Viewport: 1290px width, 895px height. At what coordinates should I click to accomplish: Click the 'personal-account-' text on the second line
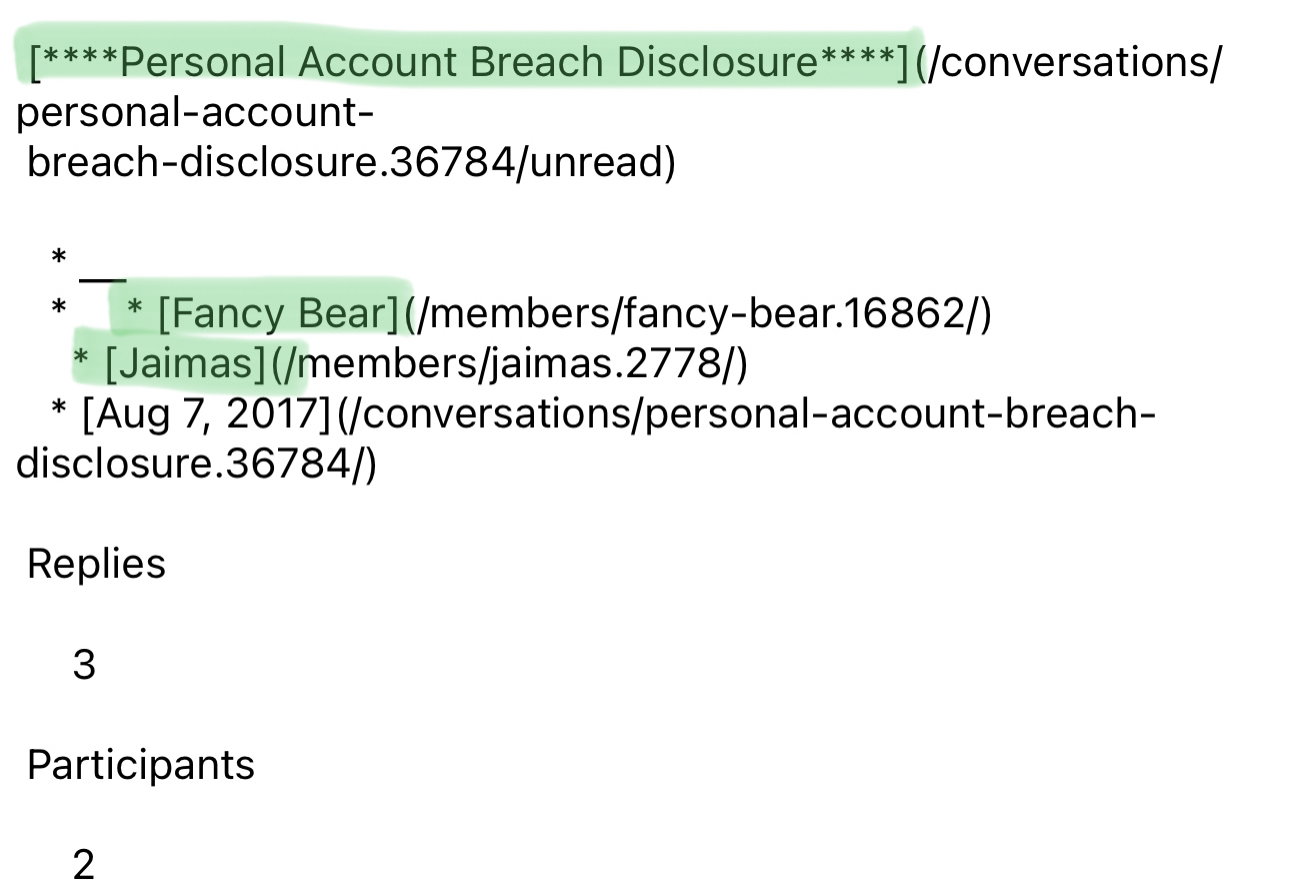click(x=196, y=113)
